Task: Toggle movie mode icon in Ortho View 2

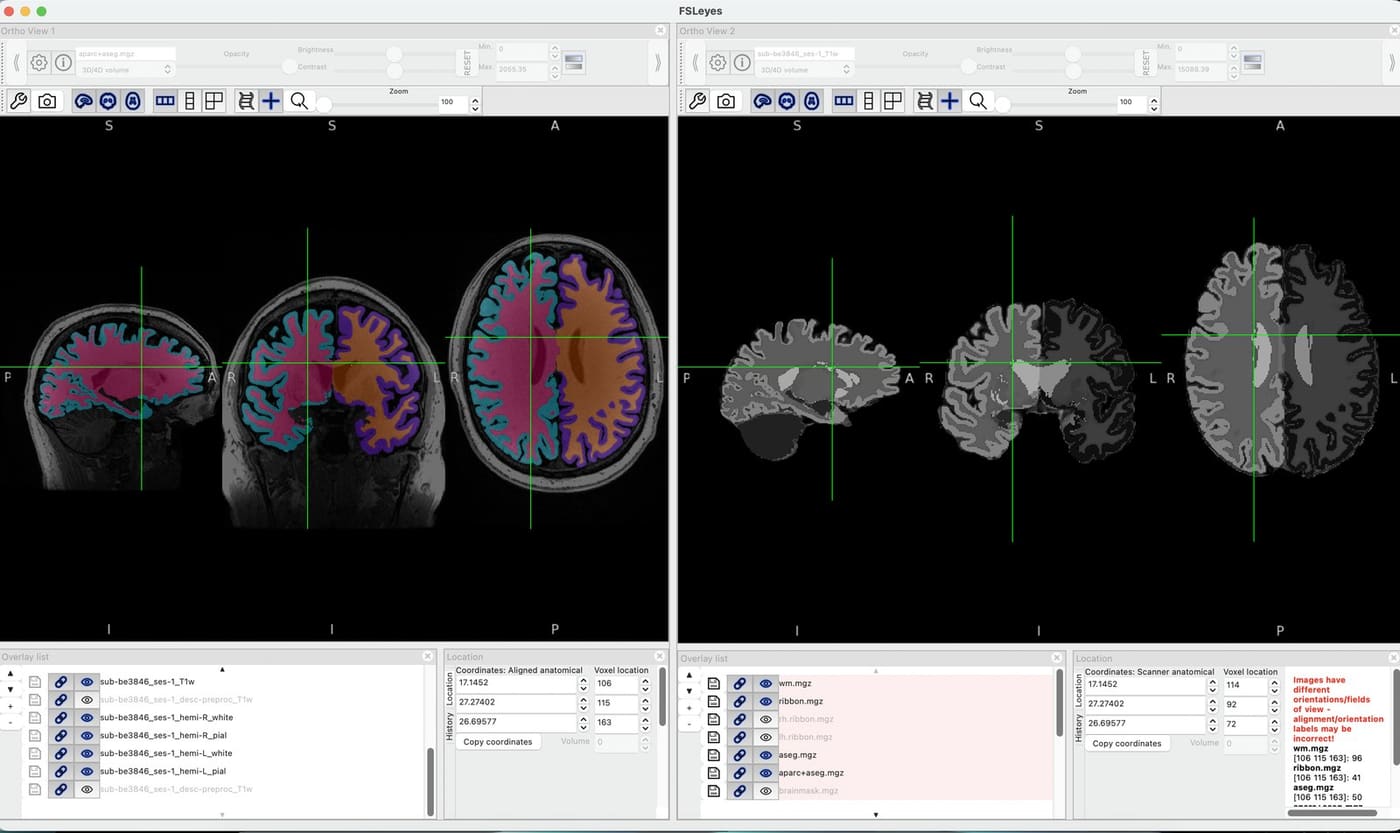Action: tap(925, 101)
